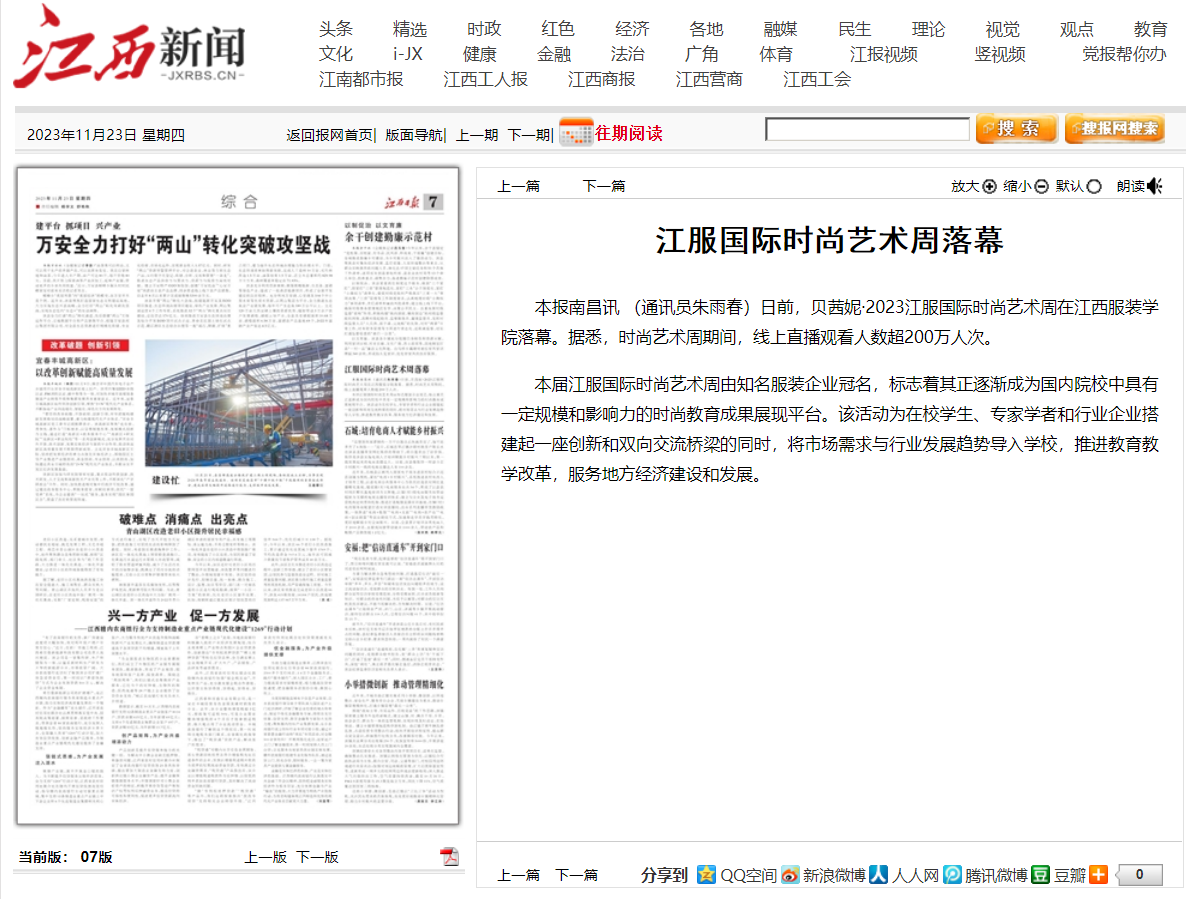Click the read-aloud speaker icon
This screenshot has width=1188, height=899.
(1155, 186)
